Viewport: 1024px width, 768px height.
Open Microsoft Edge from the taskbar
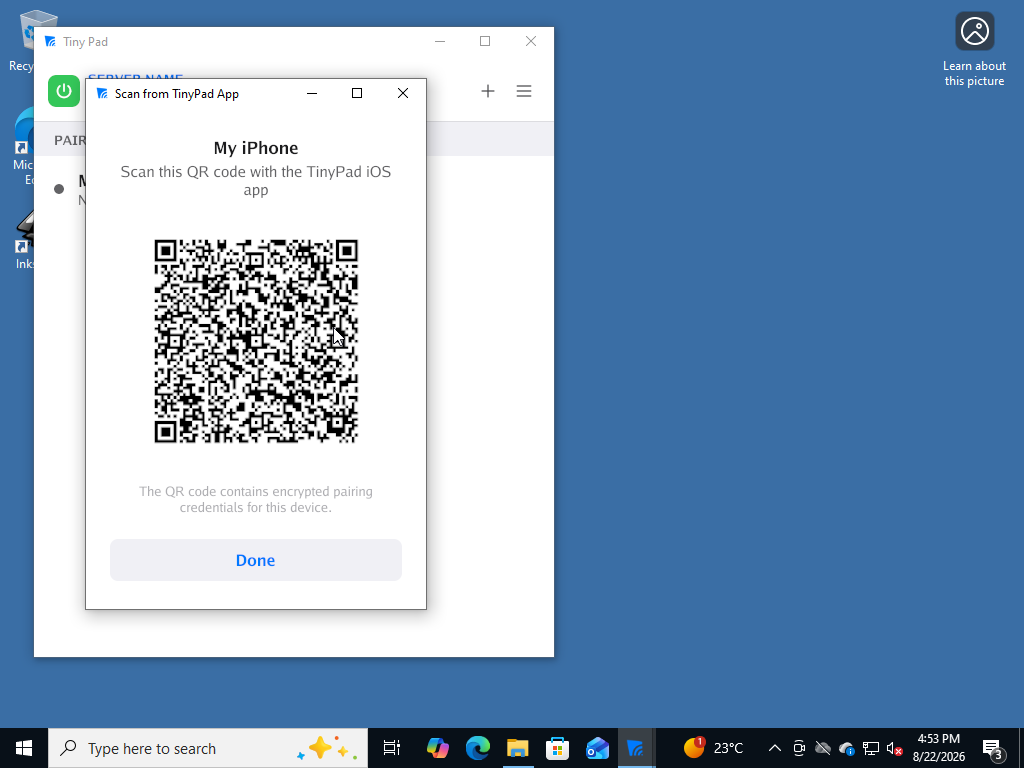pos(477,748)
